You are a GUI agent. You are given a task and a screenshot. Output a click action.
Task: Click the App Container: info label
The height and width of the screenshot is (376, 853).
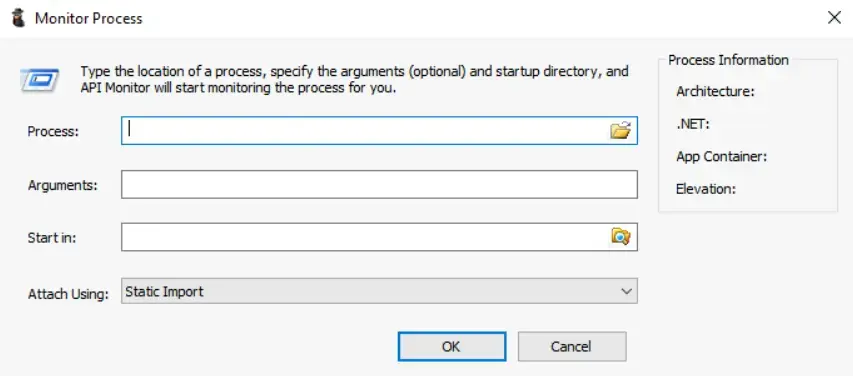point(721,157)
